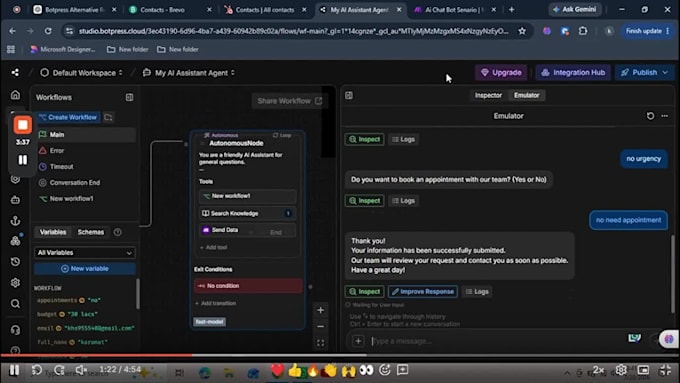Switch to the Emulator tab
Viewport: 680px width, 383px height.
526,95
